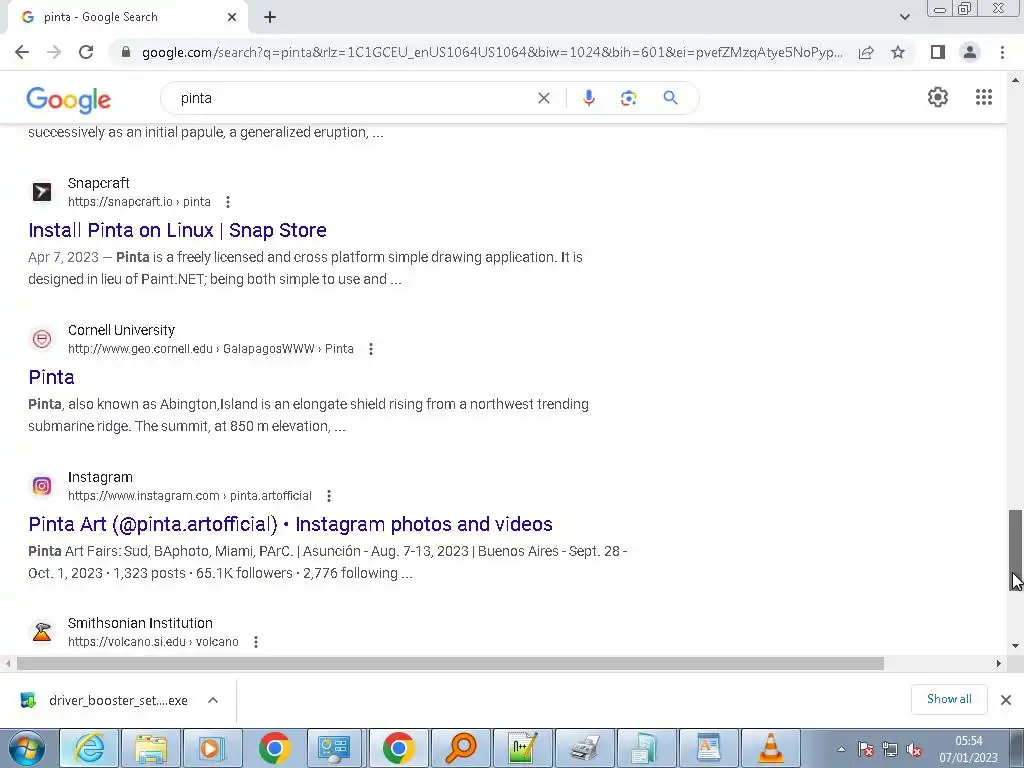Screen dimensions: 1024x768
Task: Open Google quick settings gear
Action: coord(938,97)
